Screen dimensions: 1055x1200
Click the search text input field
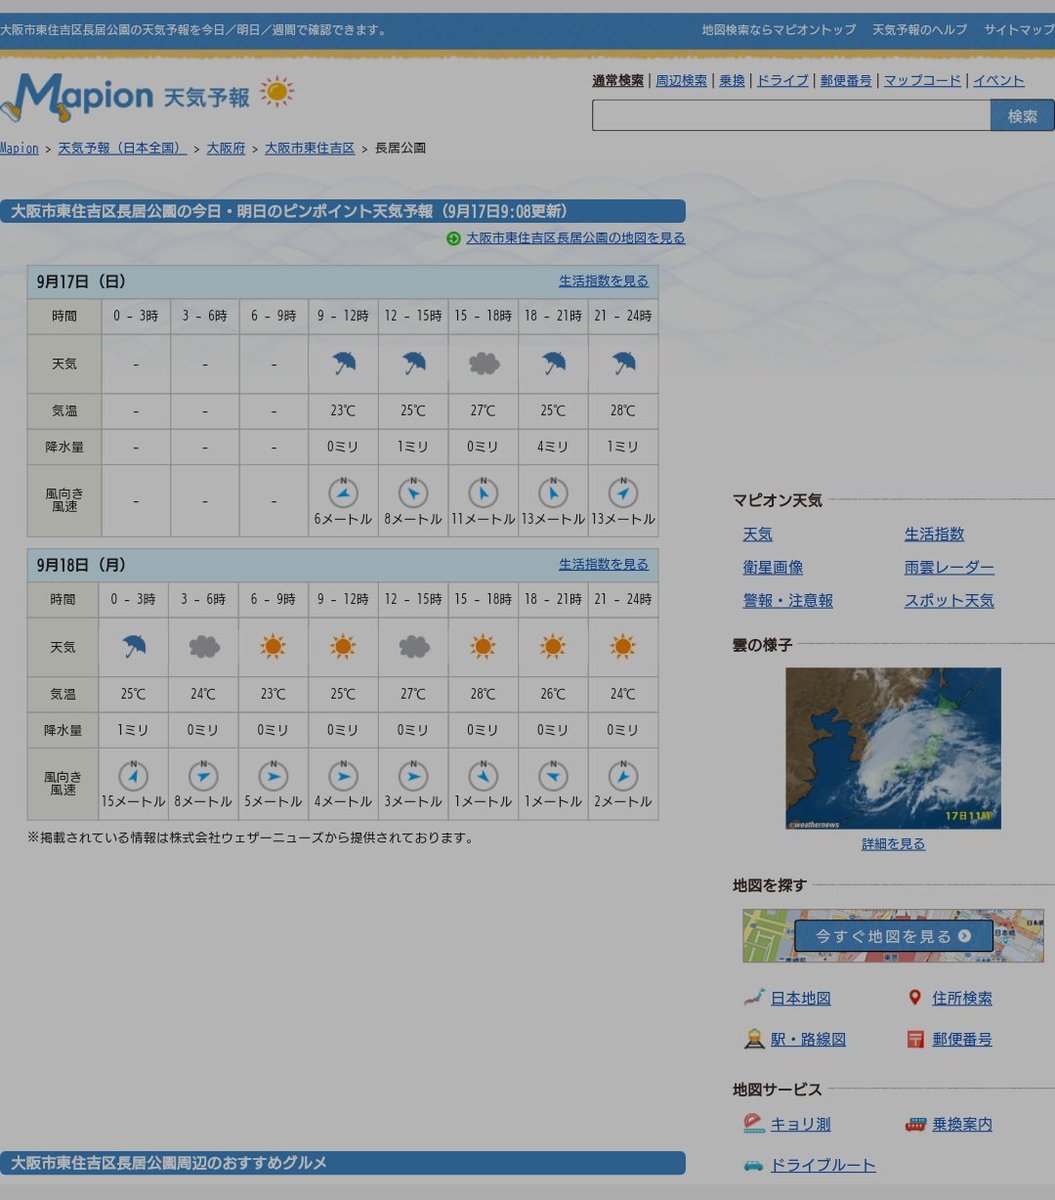click(x=791, y=116)
